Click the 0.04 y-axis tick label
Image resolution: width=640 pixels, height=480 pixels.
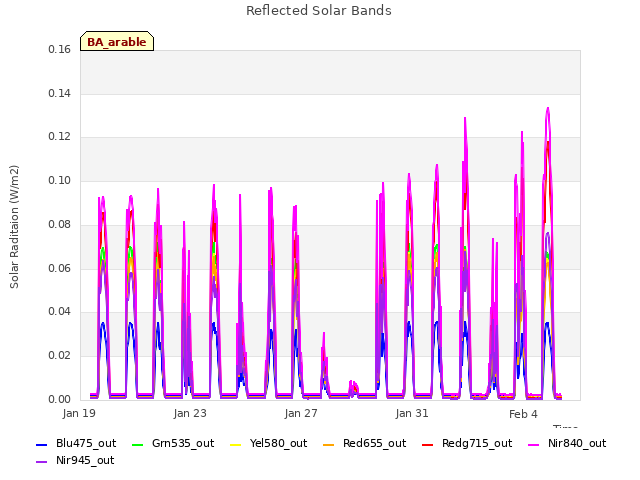click(x=60, y=311)
